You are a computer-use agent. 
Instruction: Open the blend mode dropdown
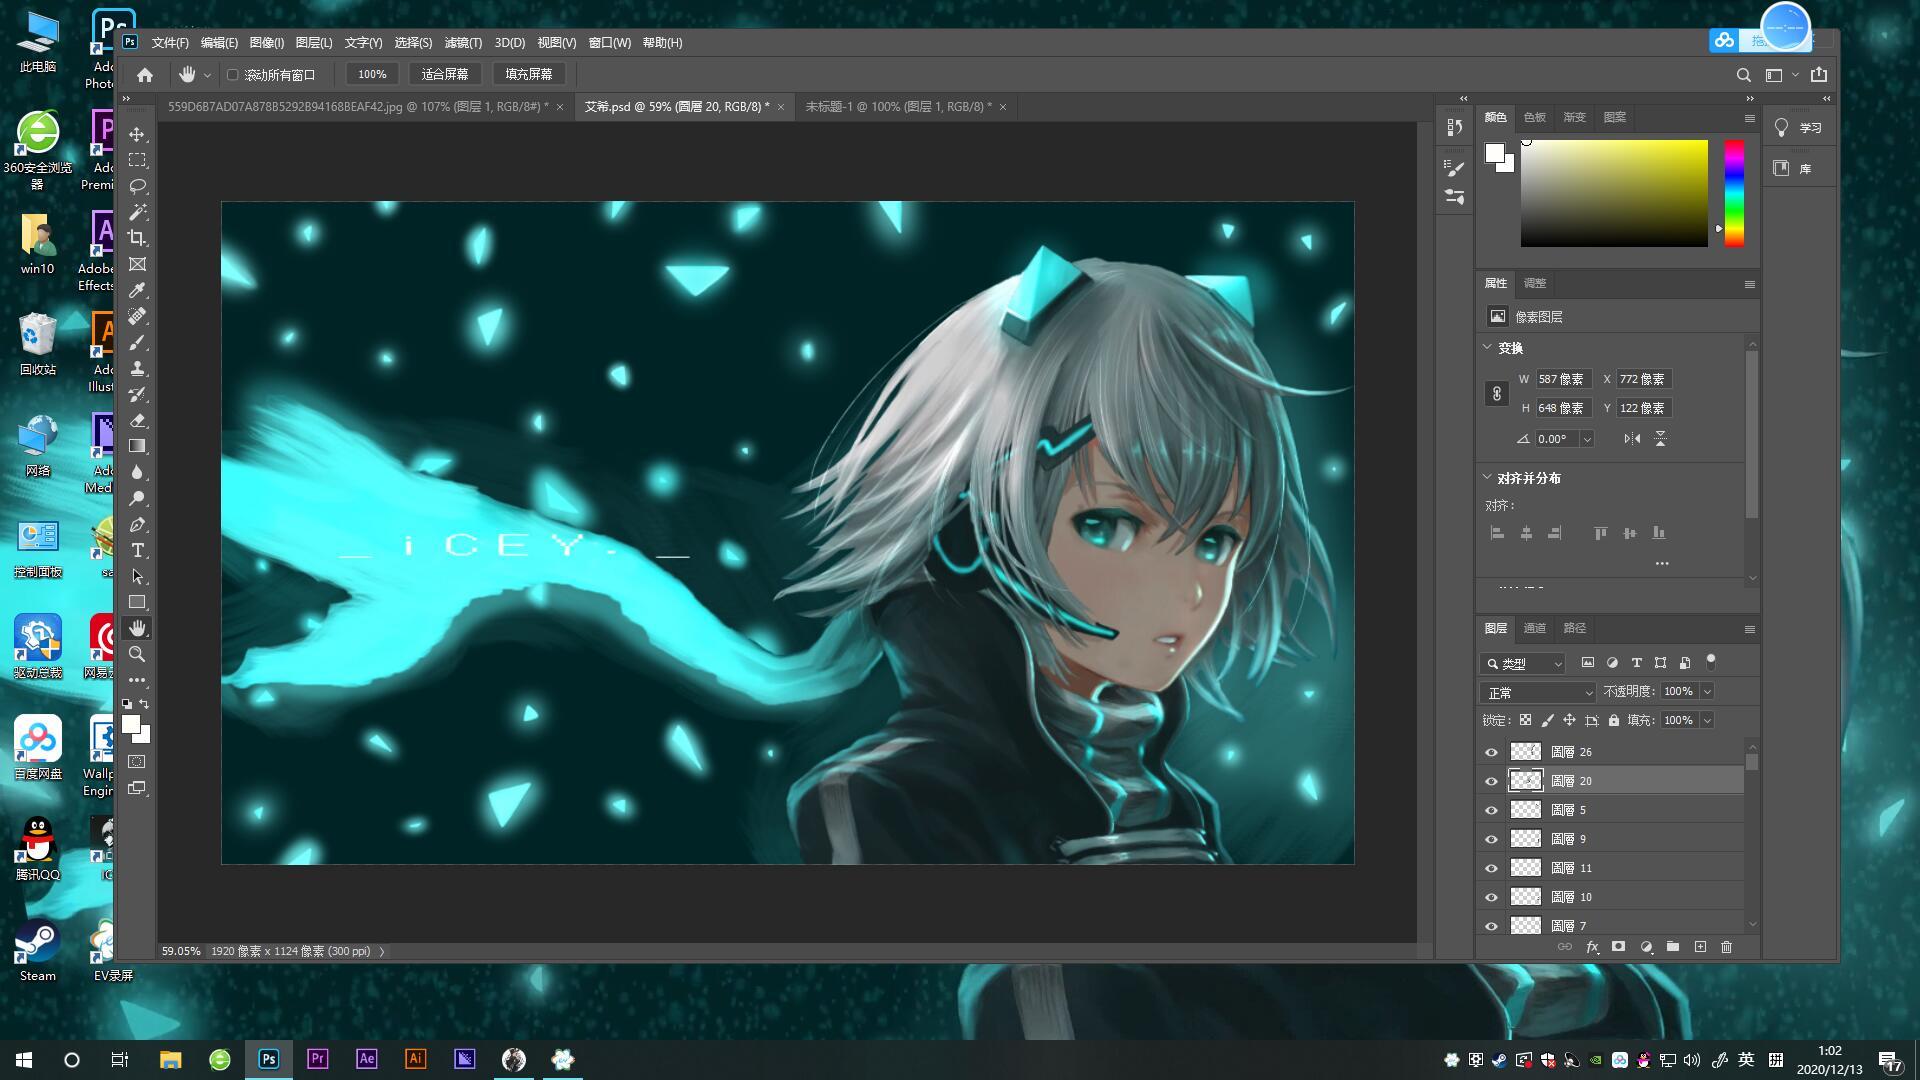1538,692
